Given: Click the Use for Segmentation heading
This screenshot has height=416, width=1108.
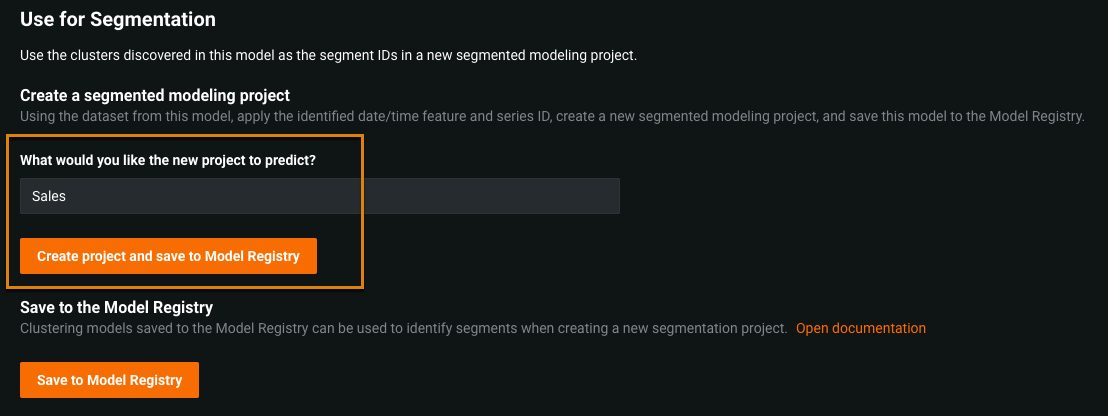Looking at the screenshot, I should [118, 18].
